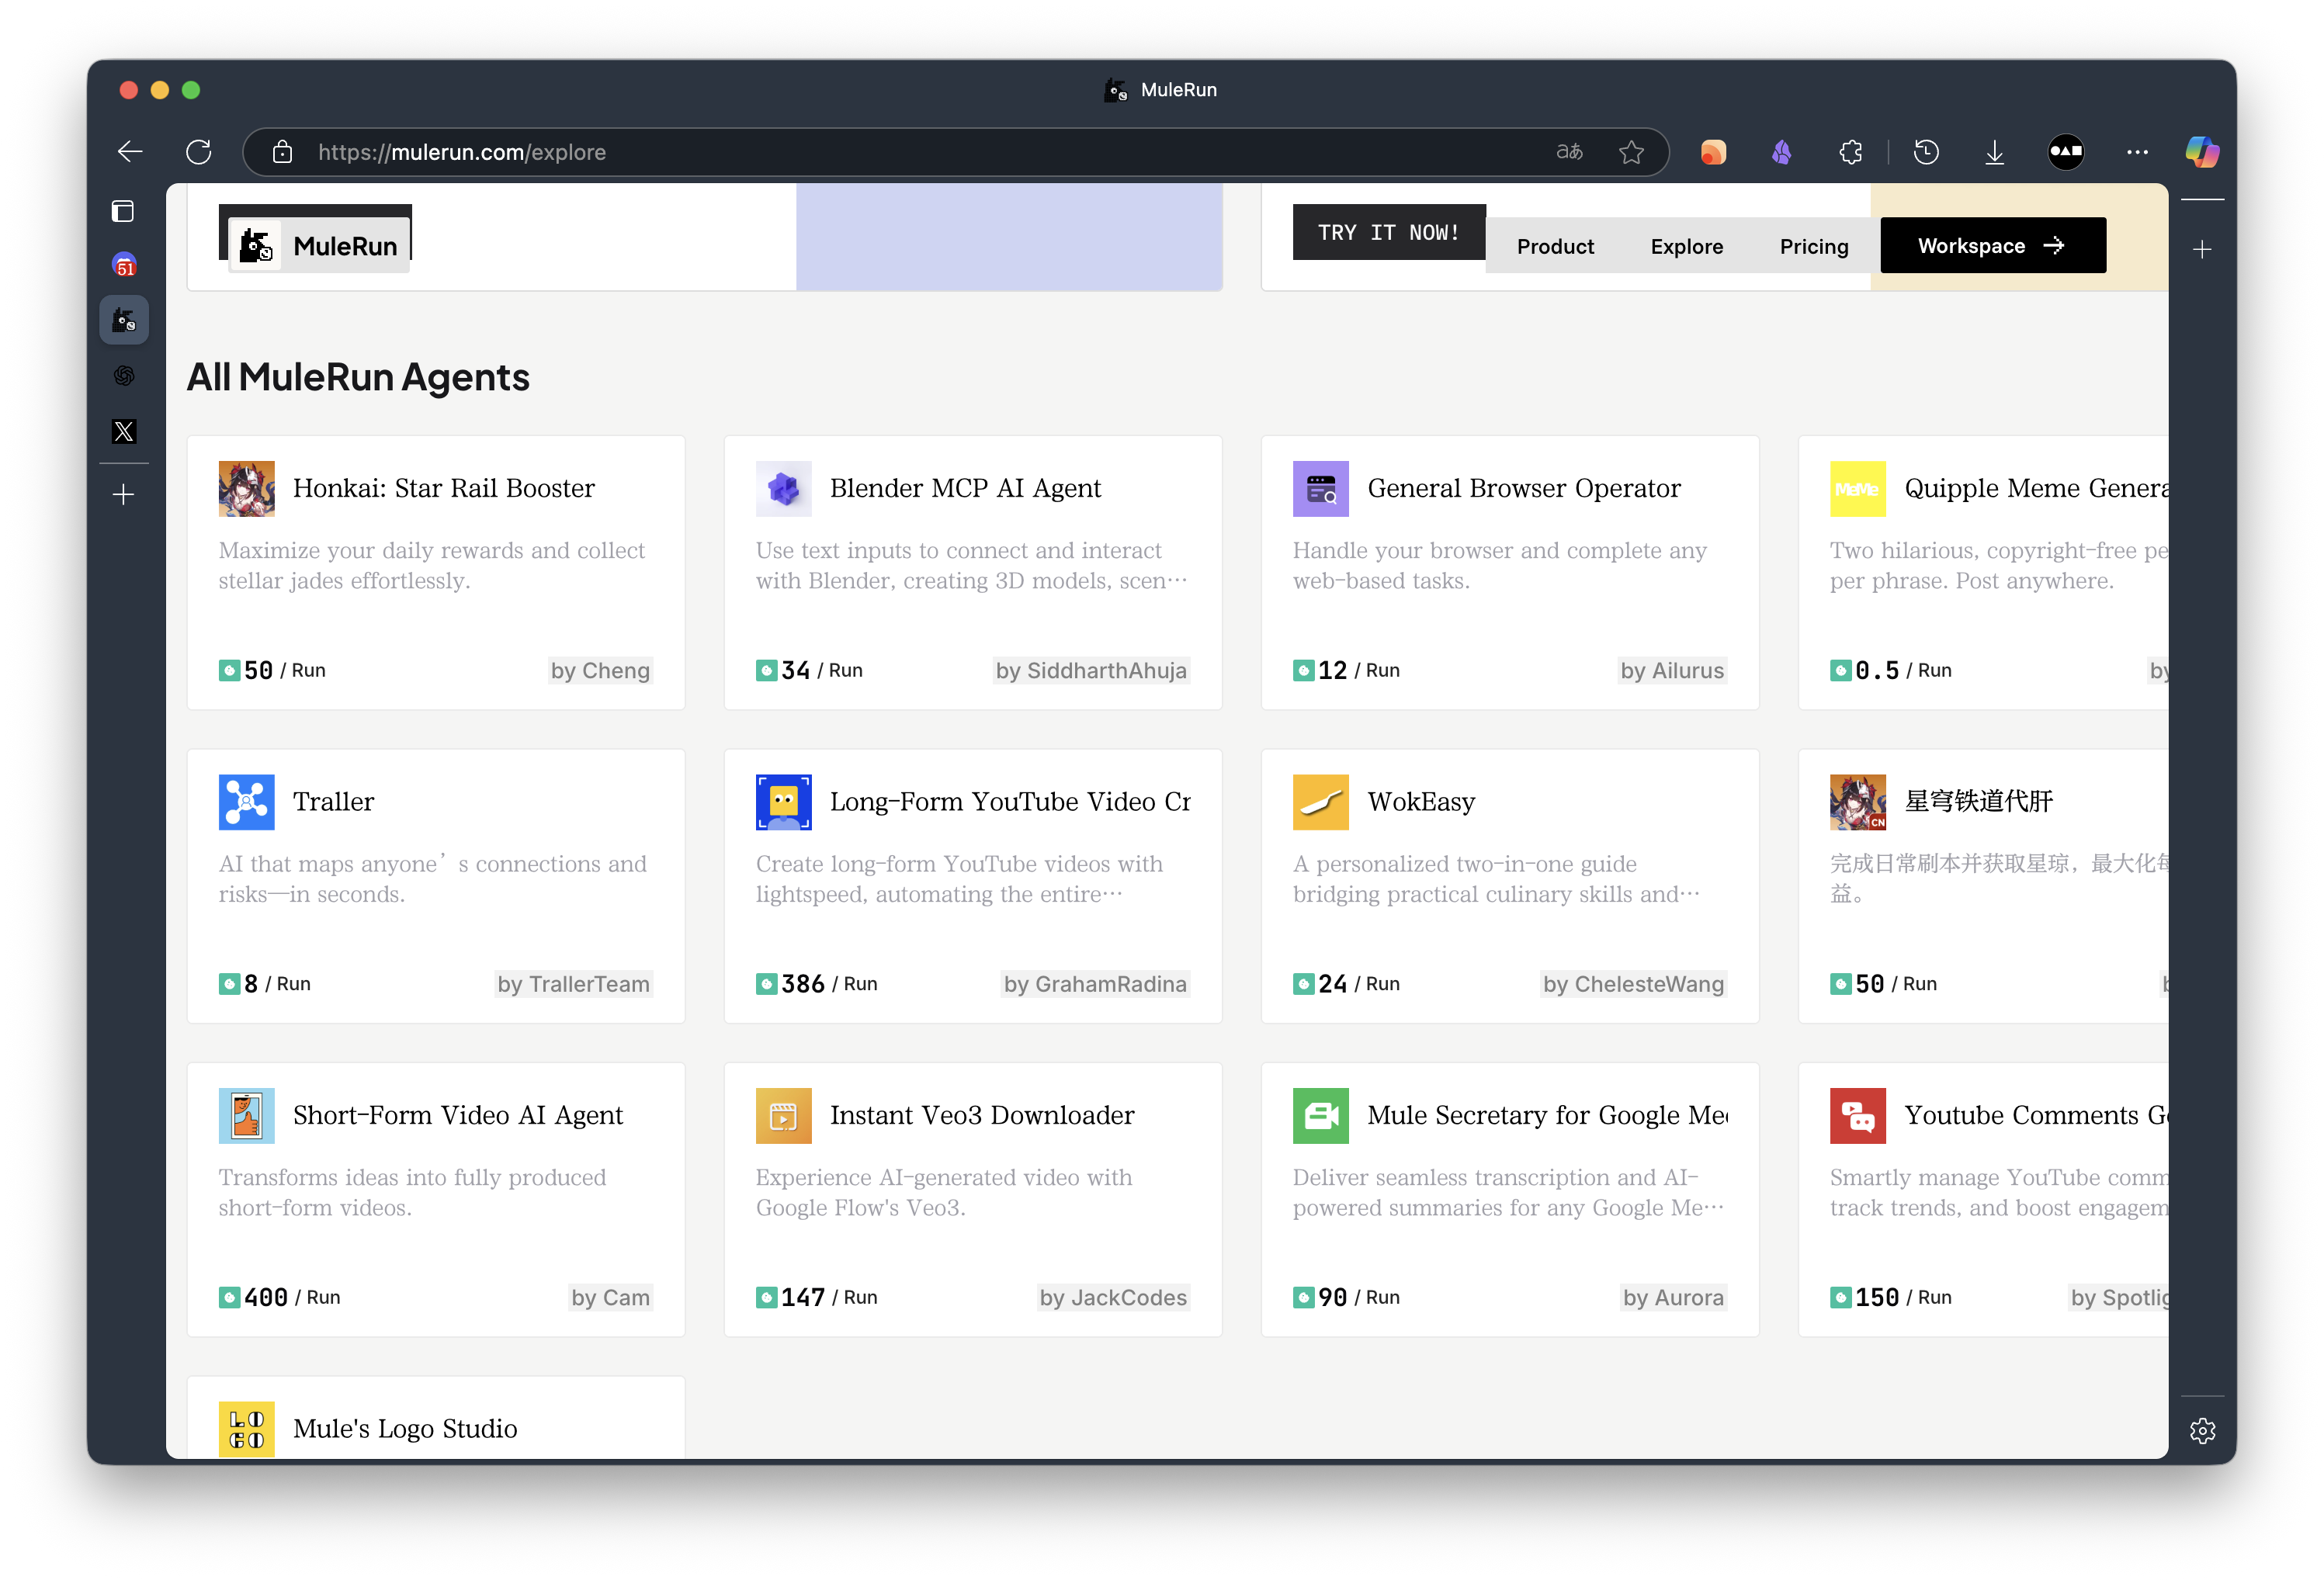Click author tag by Cam
The width and height of the screenshot is (2324, 1580).
610,1298
